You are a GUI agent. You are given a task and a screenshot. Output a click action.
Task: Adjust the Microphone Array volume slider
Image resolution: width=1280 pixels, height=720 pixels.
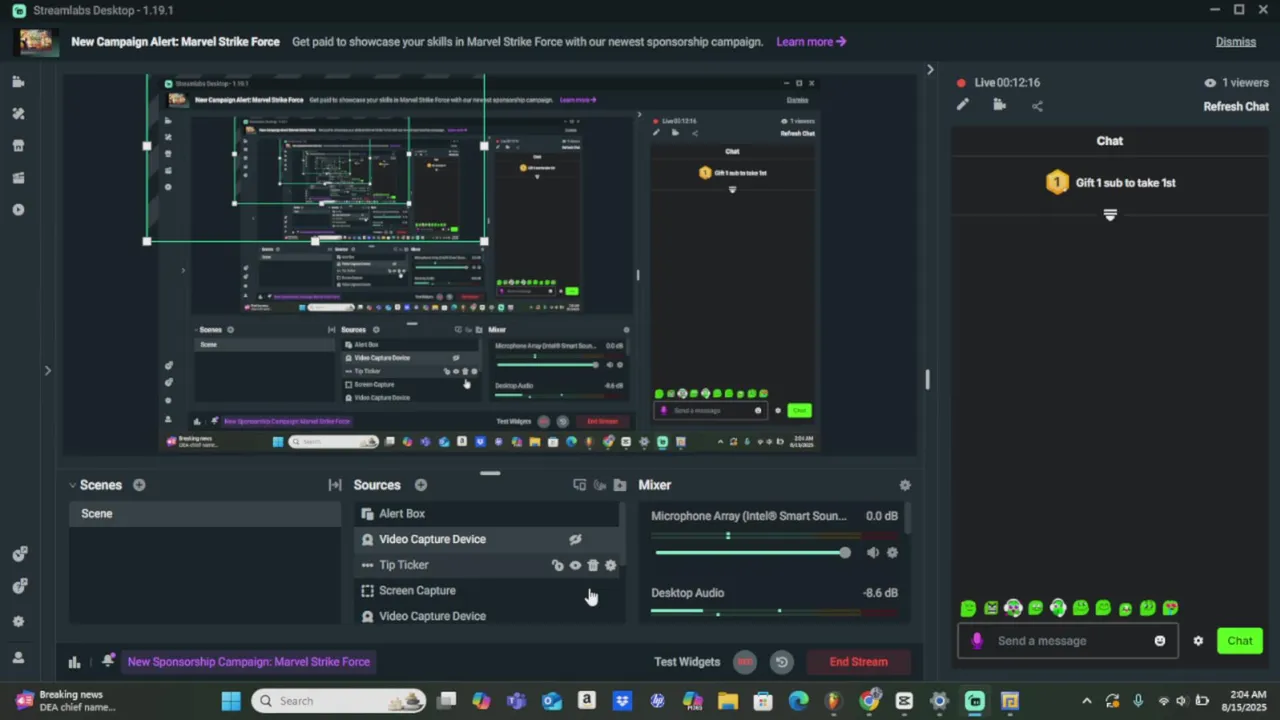[x=752, y=552]
